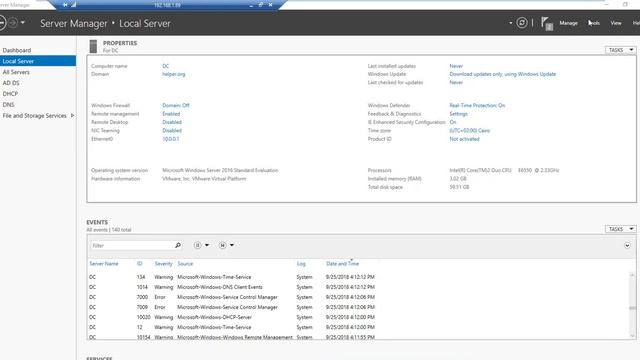Open the Properties TASKS dropdown
This screenshot has height=360, width=640.
tap(620, 50)
